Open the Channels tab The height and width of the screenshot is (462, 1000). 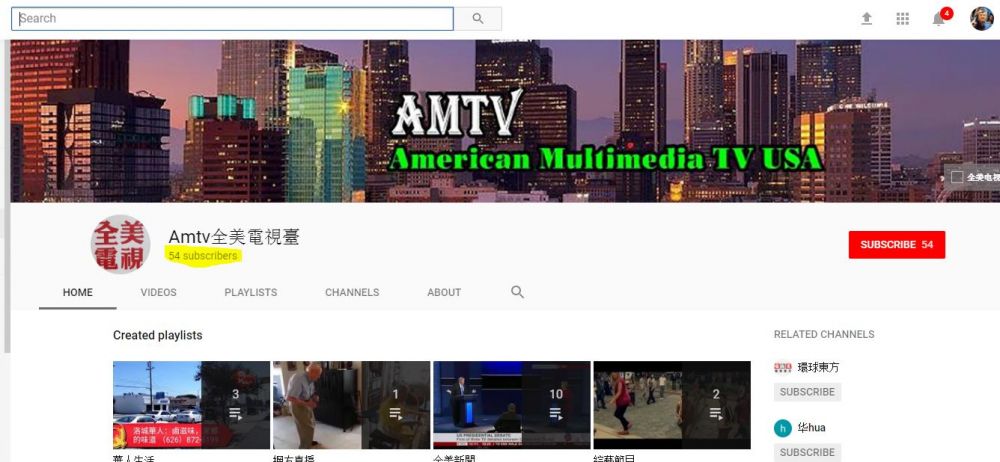352,293
